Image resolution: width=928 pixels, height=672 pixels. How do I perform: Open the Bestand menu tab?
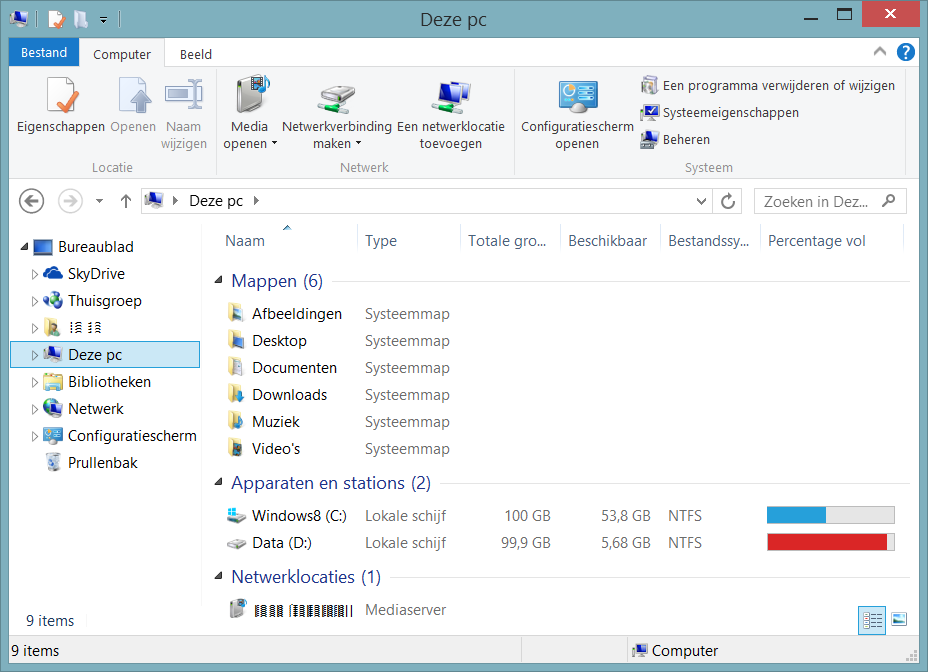tap(44, 53)
